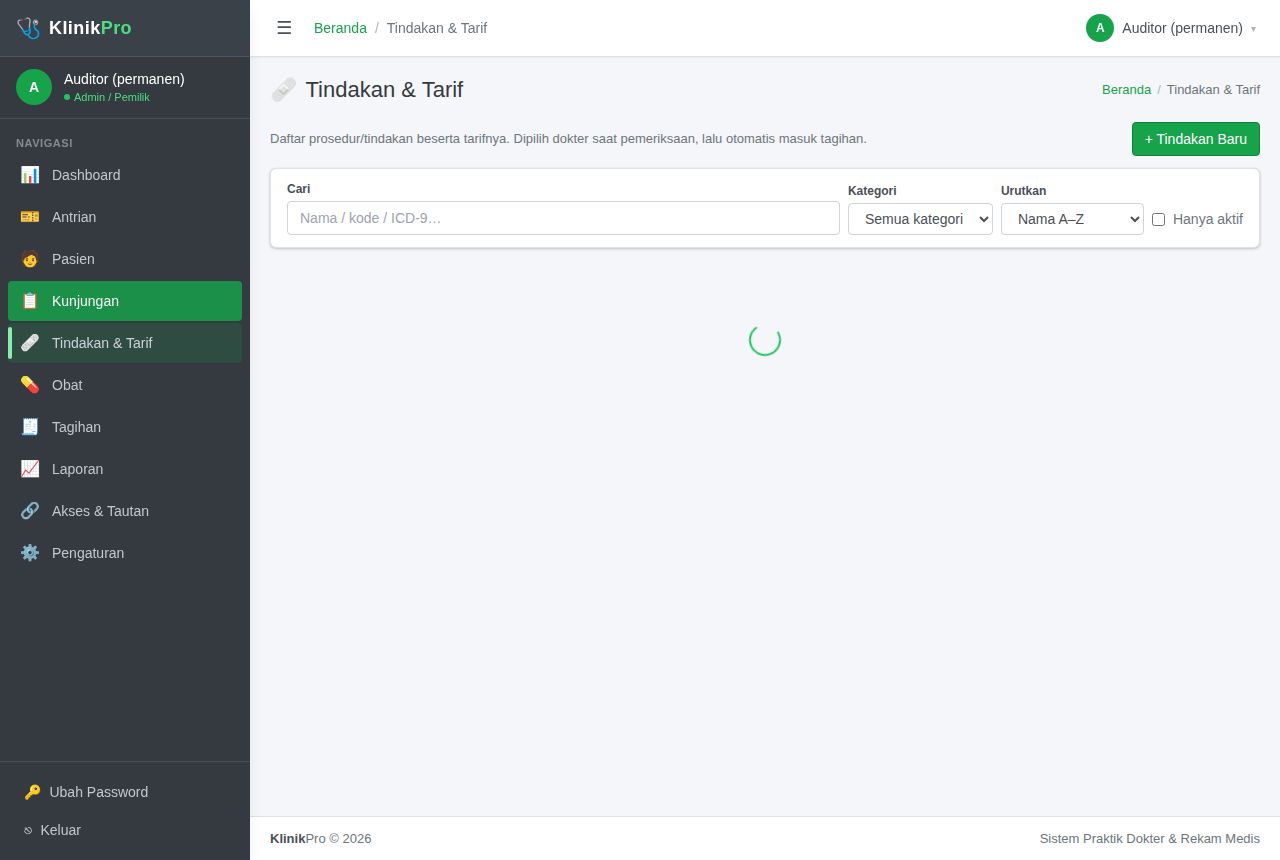Click Auditor (permanen) name in top header
Viewport: 1280px width, 860px height.
[x=1182, y=28]
